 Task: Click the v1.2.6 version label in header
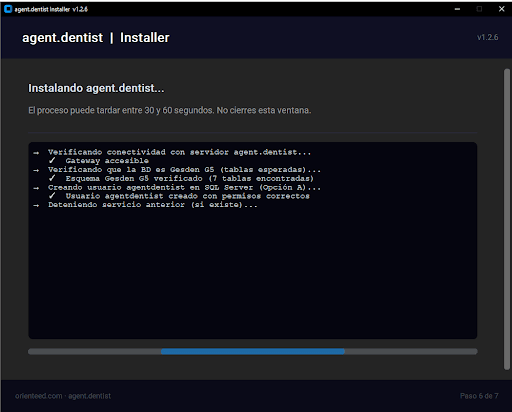[488, 37]
